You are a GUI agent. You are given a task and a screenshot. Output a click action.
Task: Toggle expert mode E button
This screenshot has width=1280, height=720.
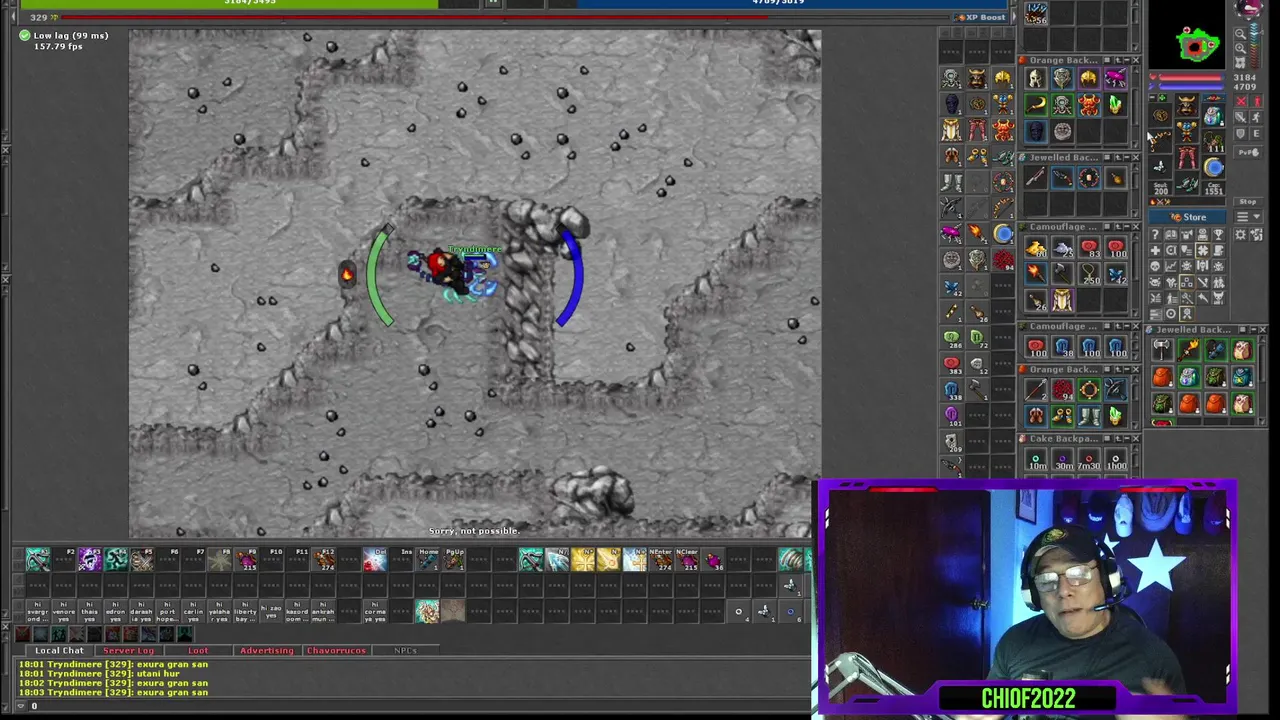click(1257, 134)
